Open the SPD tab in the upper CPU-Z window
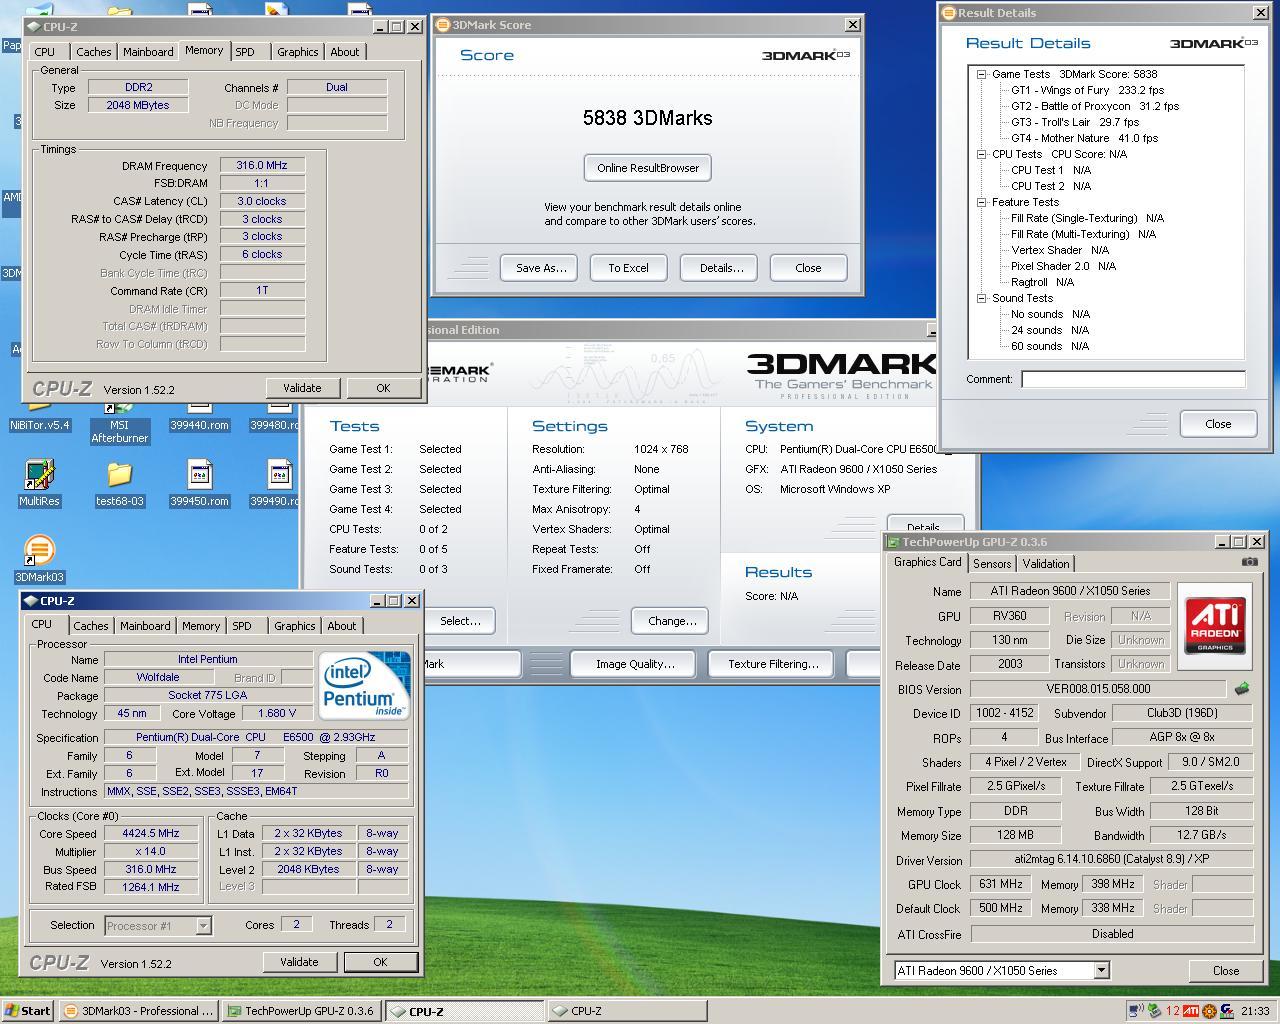The image size is (1280, 1024). (x=245, y=52)
